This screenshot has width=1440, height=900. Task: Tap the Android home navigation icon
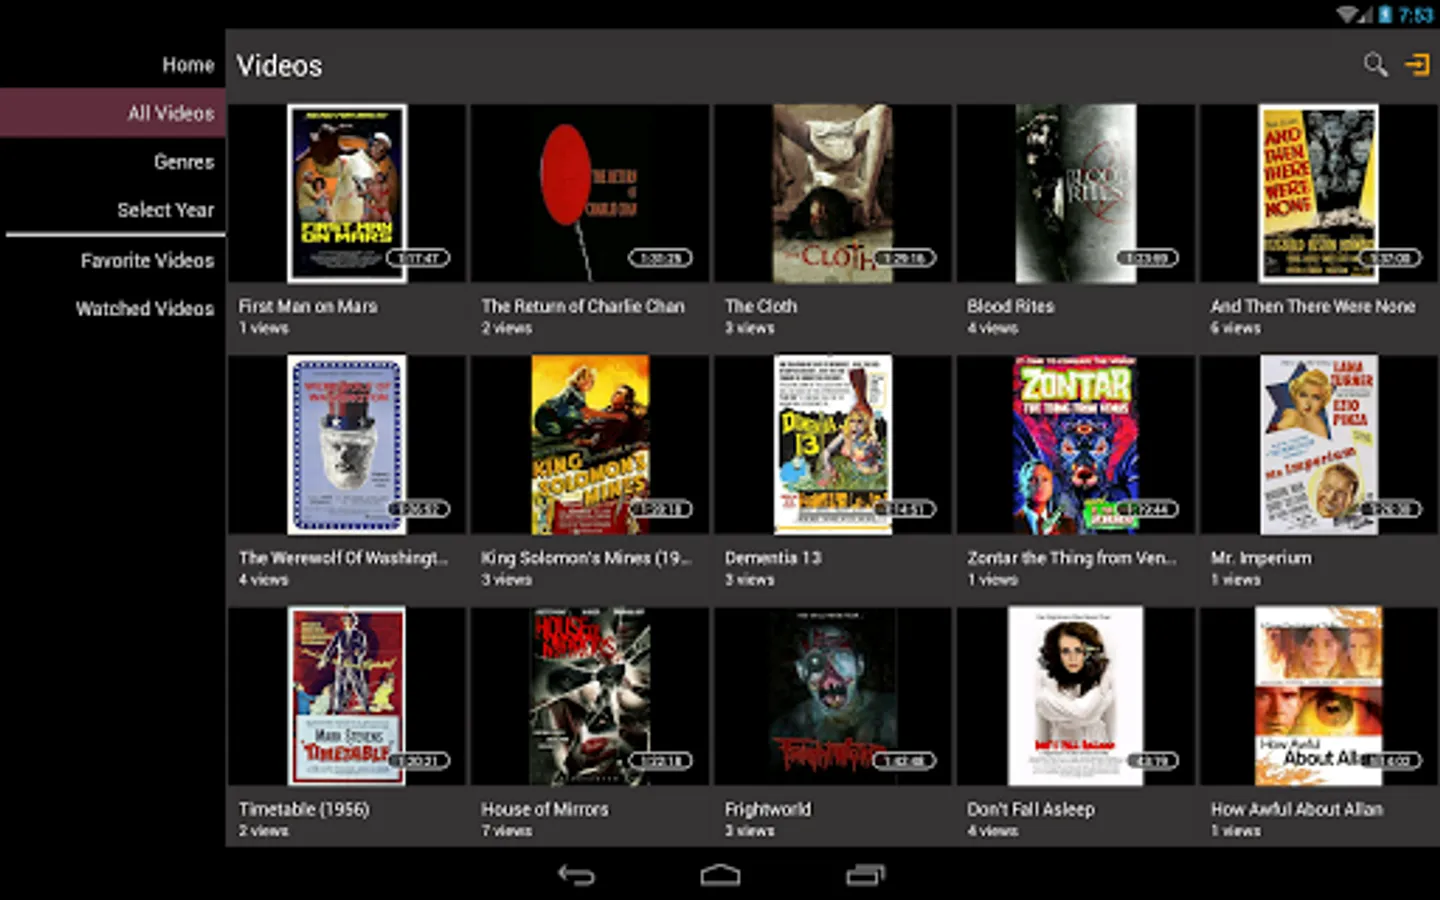pyautogui.click(x=720, y=875)
